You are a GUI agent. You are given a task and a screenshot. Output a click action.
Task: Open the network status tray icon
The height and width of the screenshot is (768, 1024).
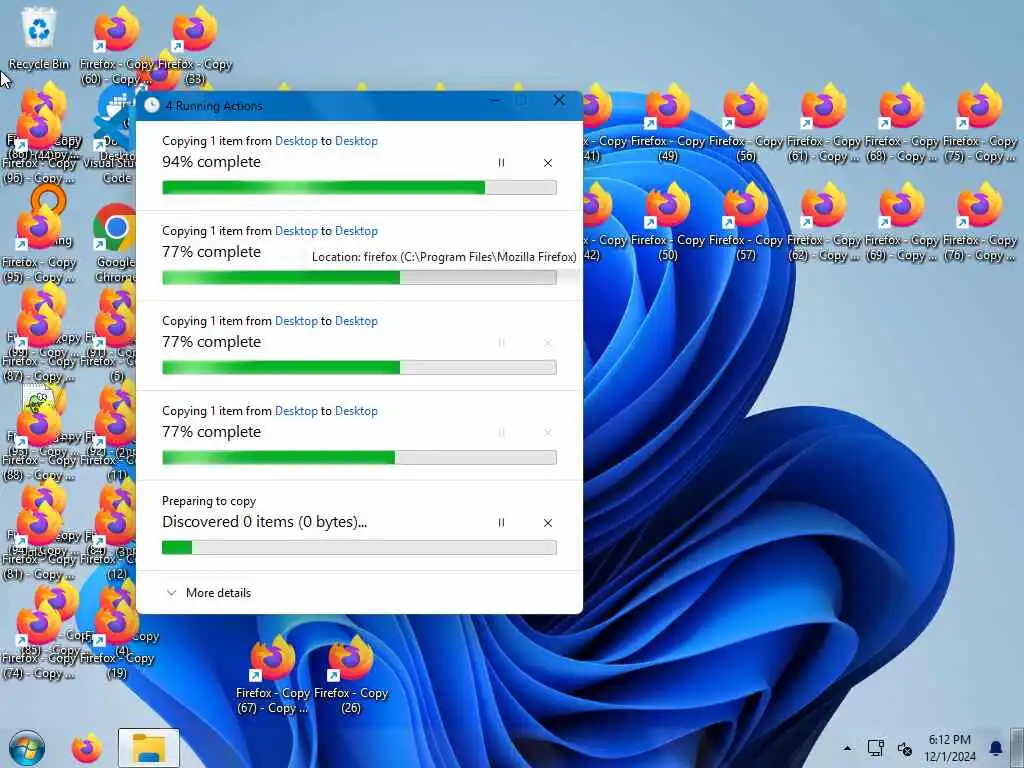(875, 748)
